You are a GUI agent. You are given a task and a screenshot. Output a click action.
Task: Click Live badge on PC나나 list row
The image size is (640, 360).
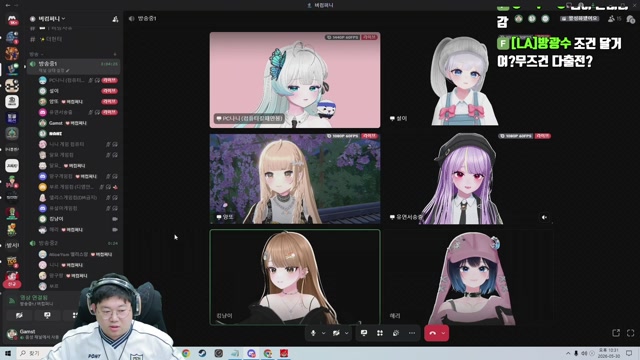tap(109, 80)
